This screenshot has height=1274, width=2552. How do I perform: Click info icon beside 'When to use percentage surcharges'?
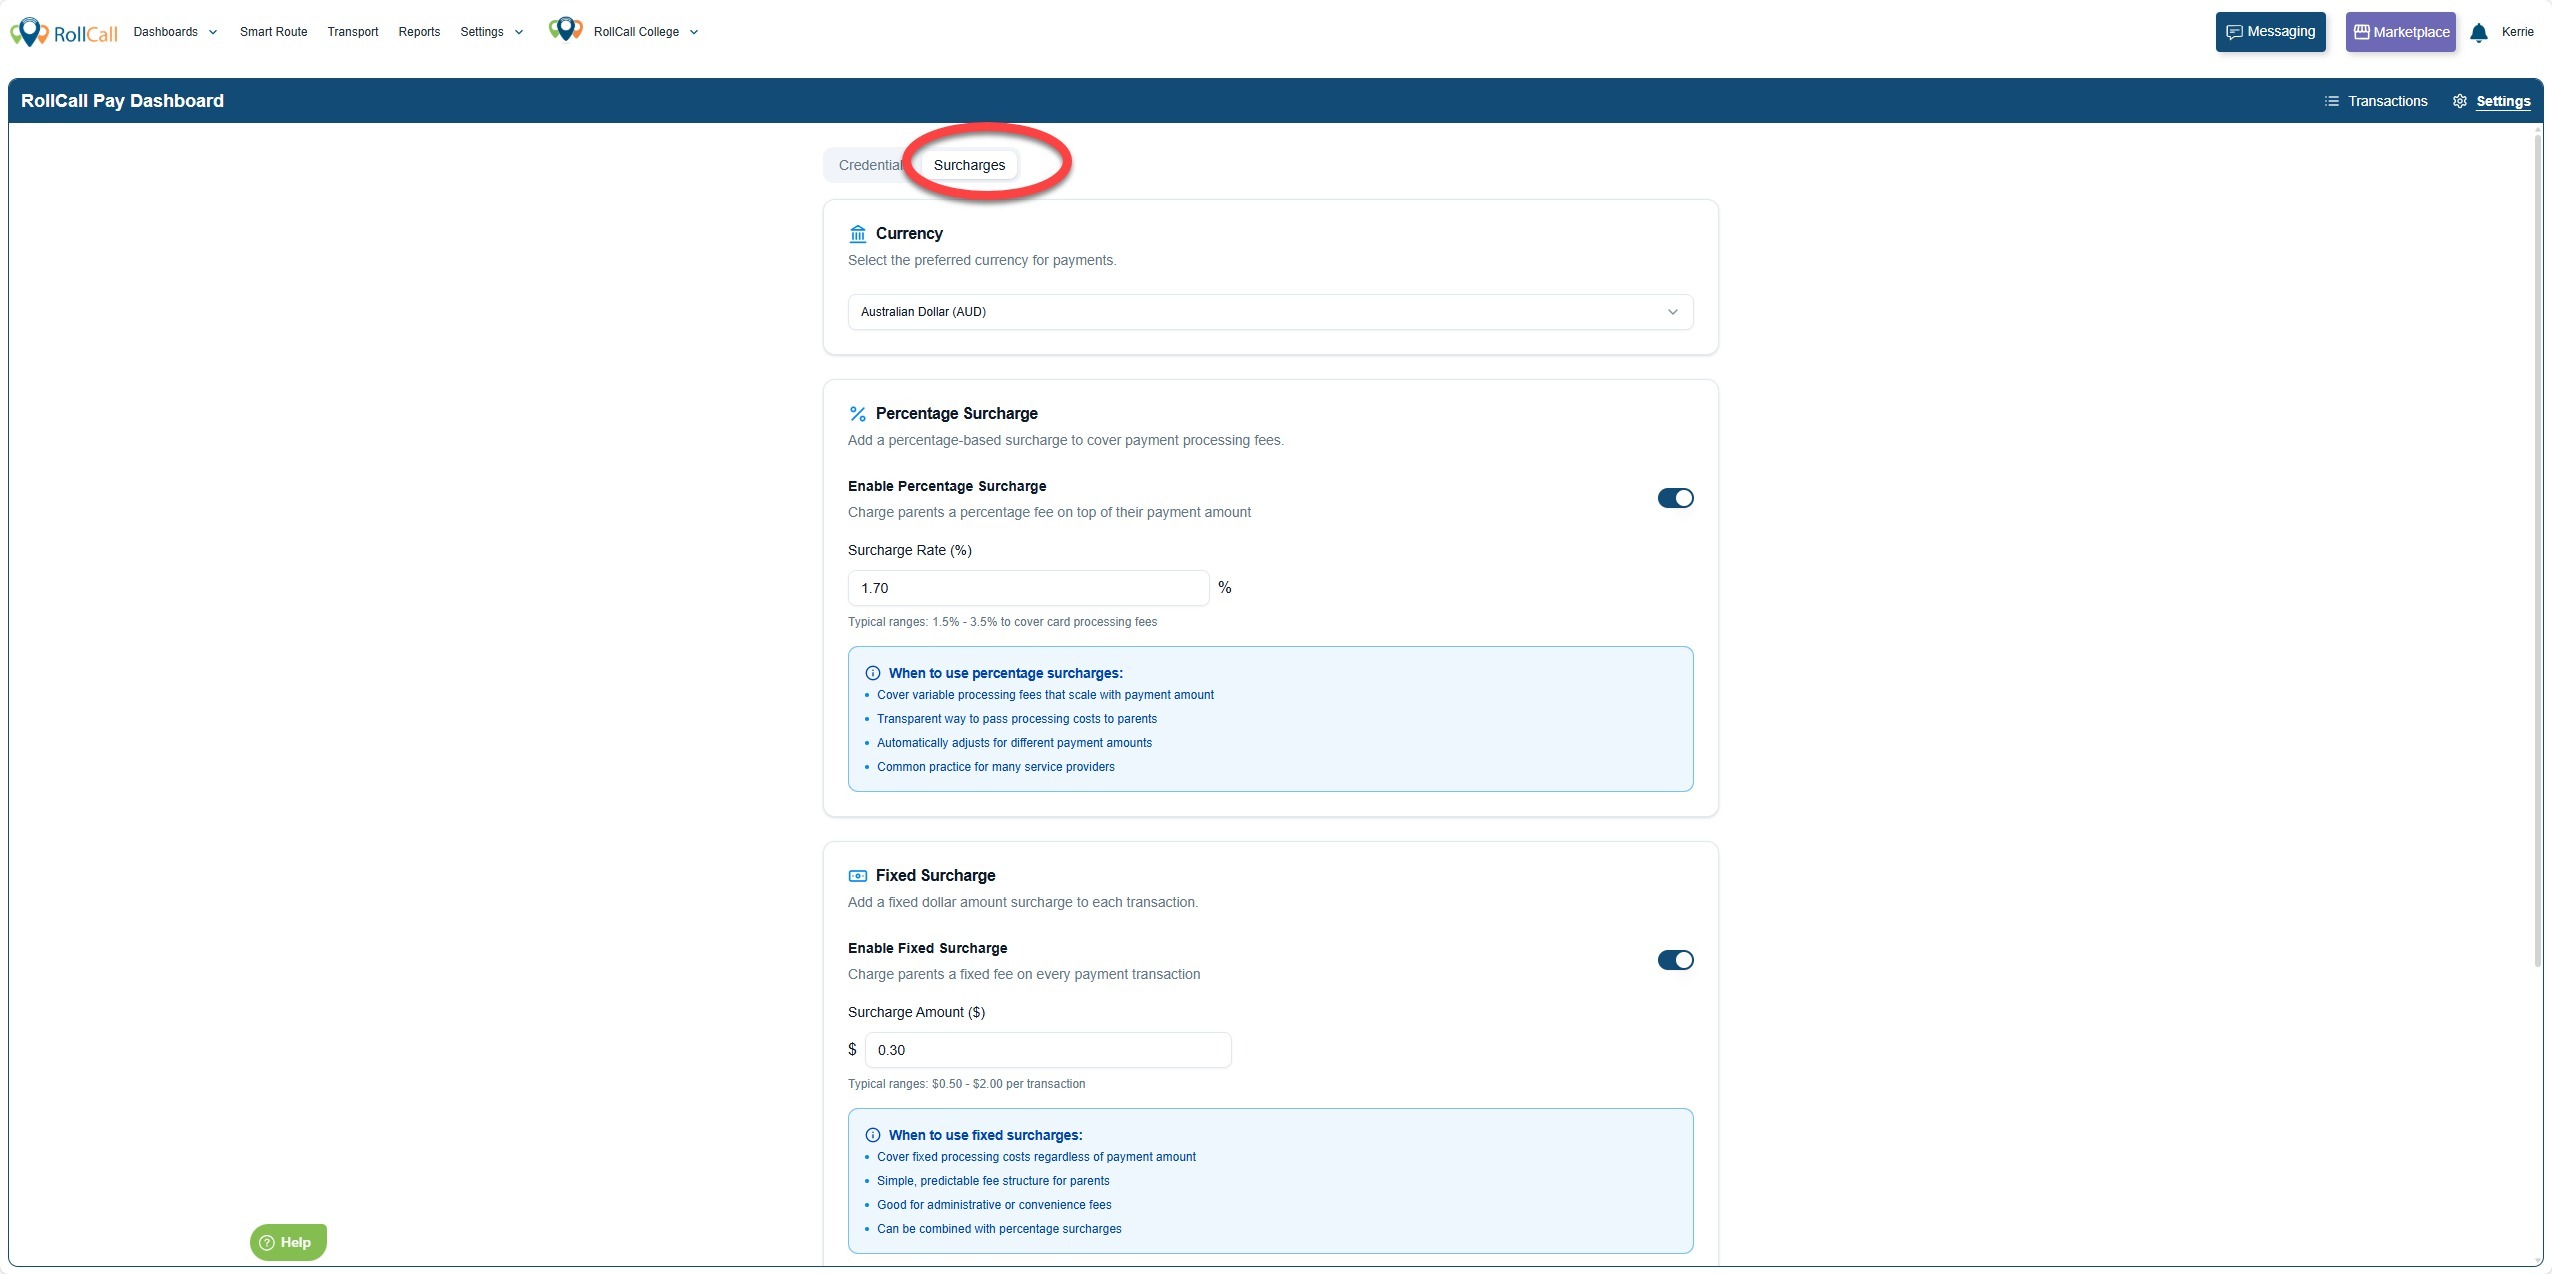click(872, 673)
